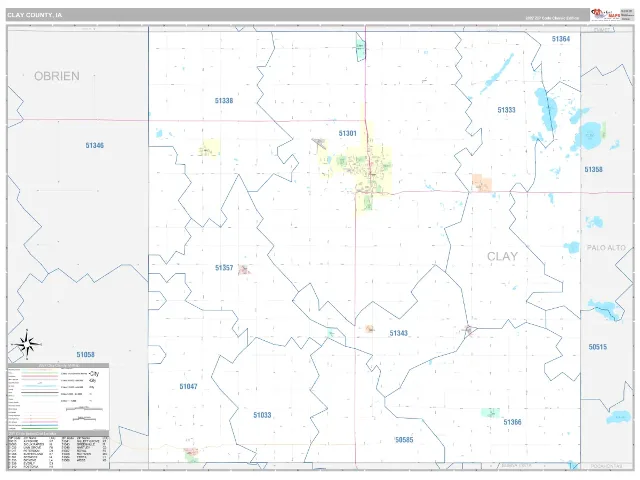Click ZIP code label 51301
This screenshot has height=480, width=640.
347,133
